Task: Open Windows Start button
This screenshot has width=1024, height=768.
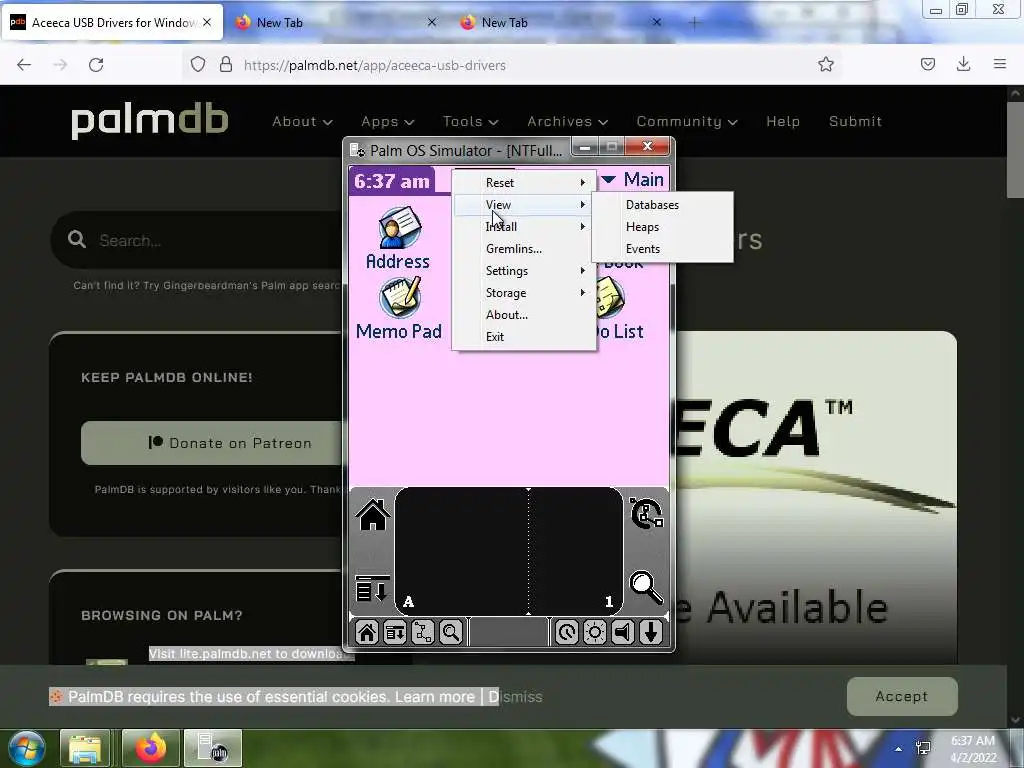Action: pos(27,748)
